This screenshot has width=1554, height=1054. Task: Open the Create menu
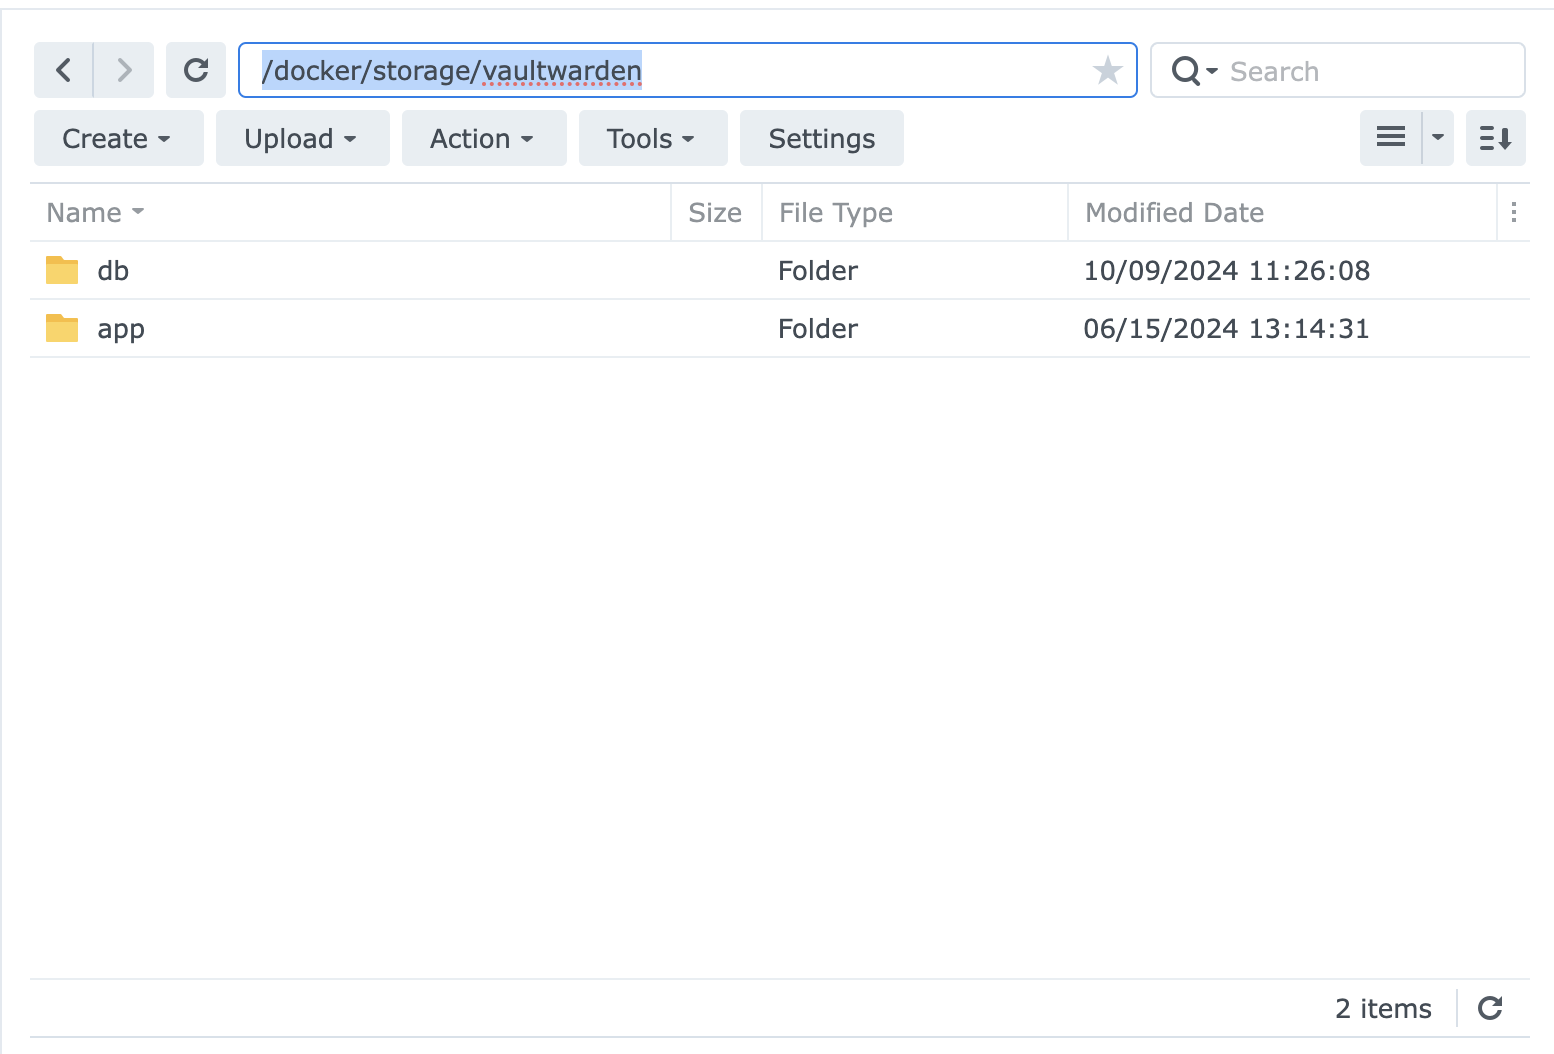coord(117,138)
